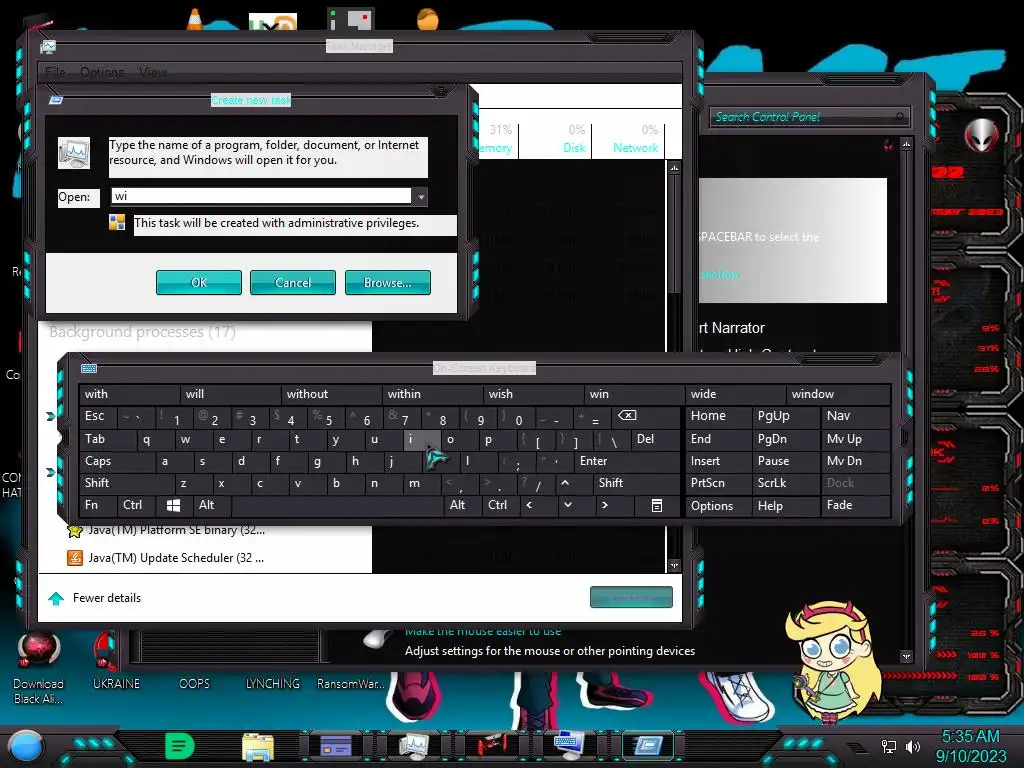Viewport: 1024px width, 768px height.
Task: Click the Help key on keyboard
Action: point(786,505)
